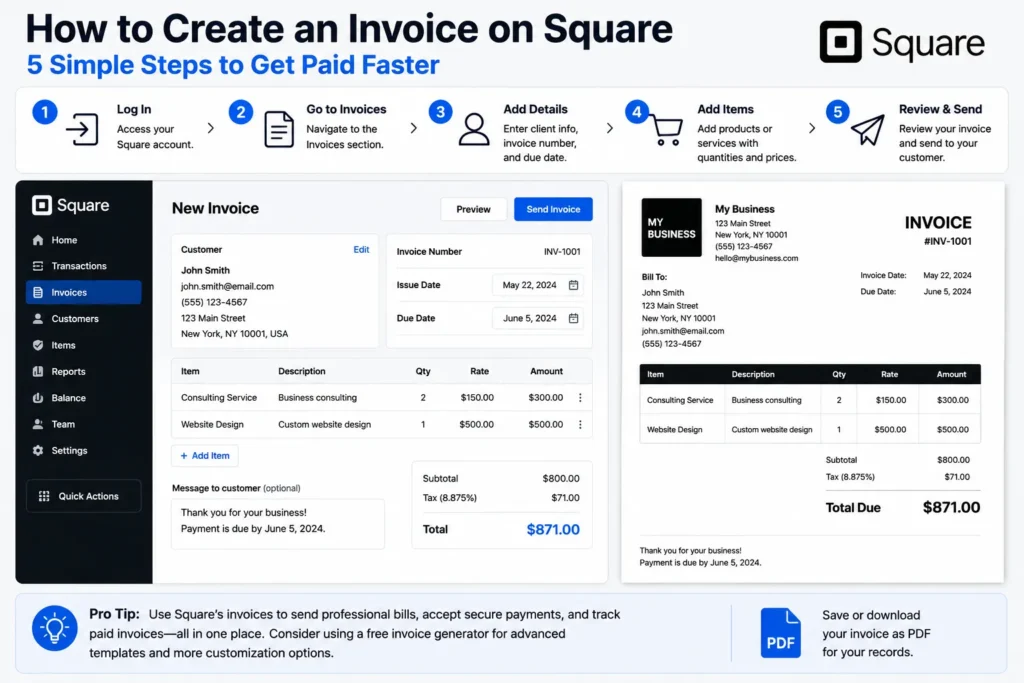Image resolution: width=1024 pixels, height=683 pixels.
Task: Click Total Due $871.00 on invoice preview
Action: tap(903, 507)
